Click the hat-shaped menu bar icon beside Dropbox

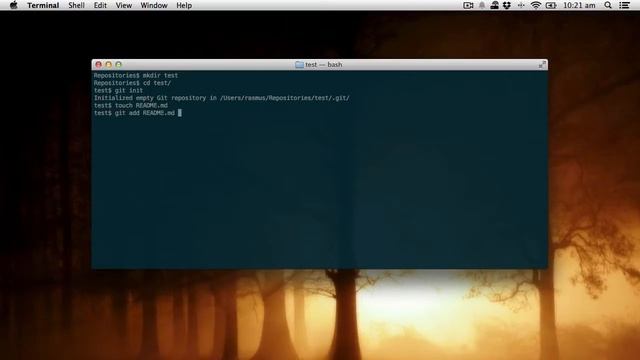[x=494, y=5]
